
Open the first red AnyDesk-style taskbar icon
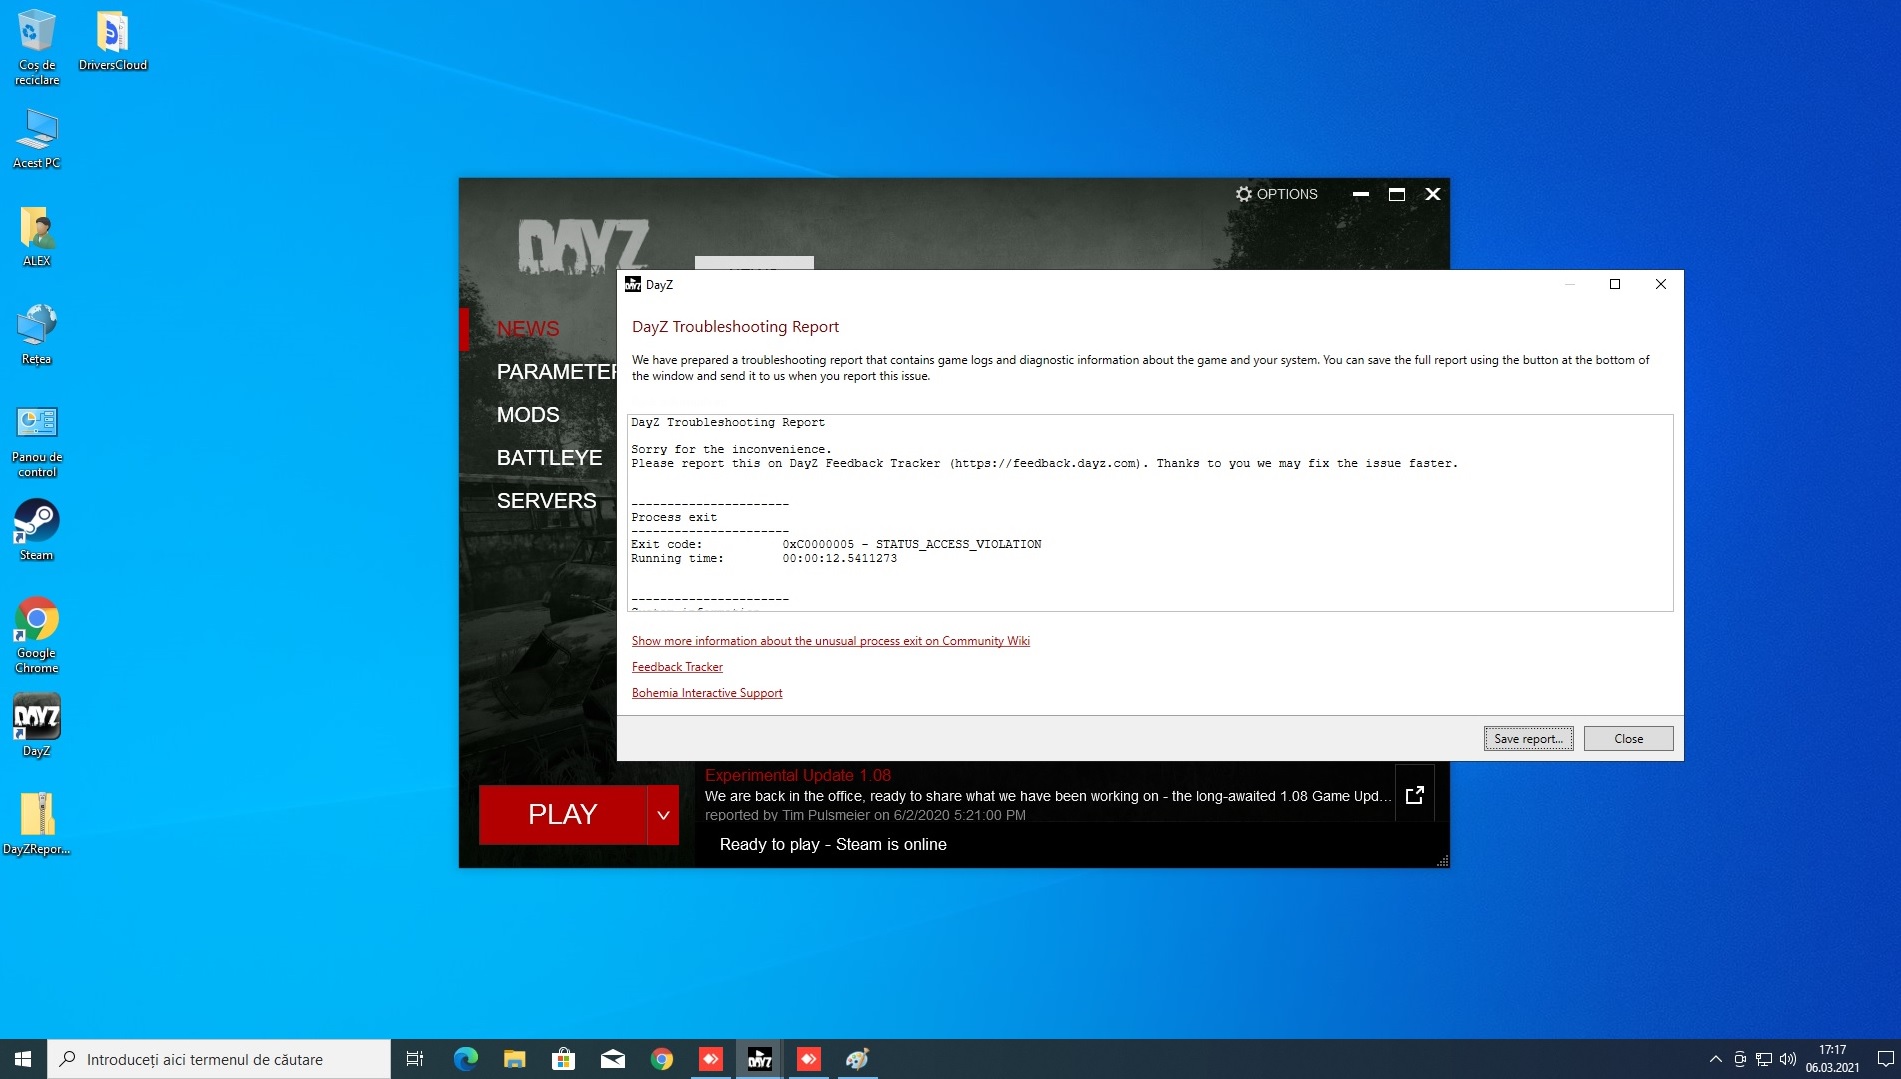tap(710, 1059)
